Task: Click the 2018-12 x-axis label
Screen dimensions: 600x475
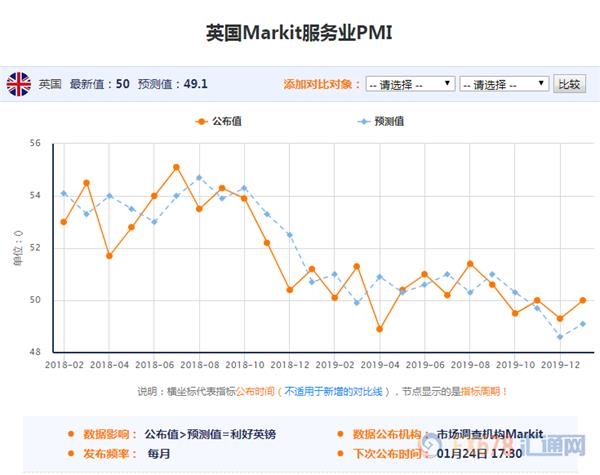Action: click(289, 367)
